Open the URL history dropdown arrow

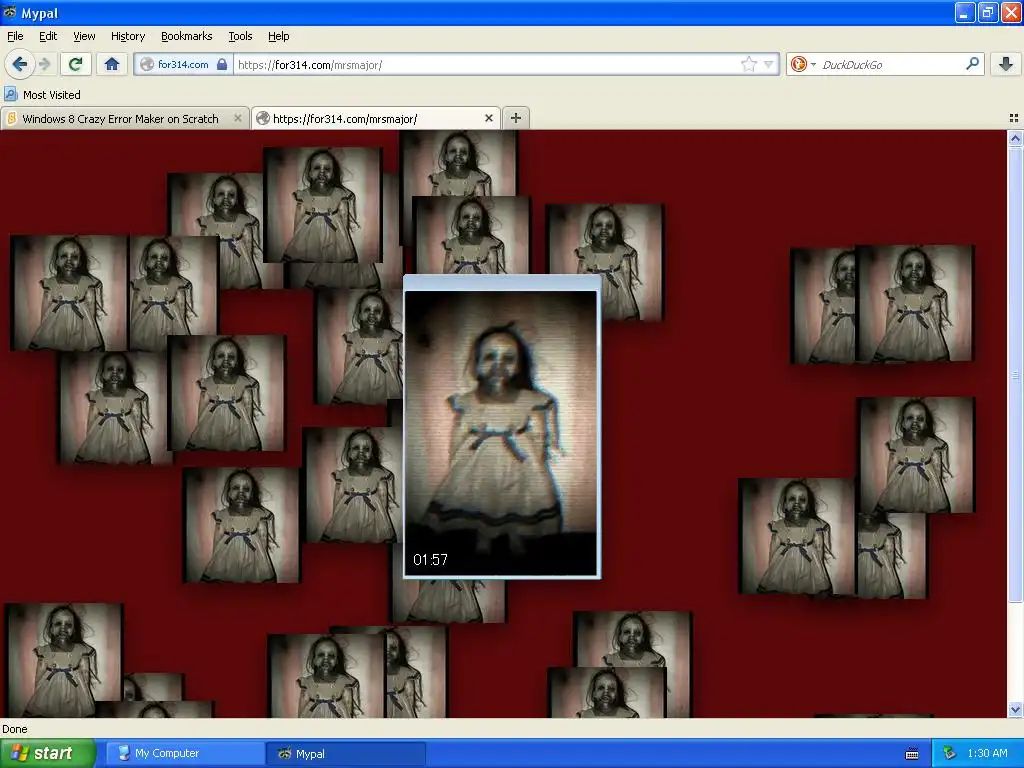pyautogui.click(x=769, y=64)
